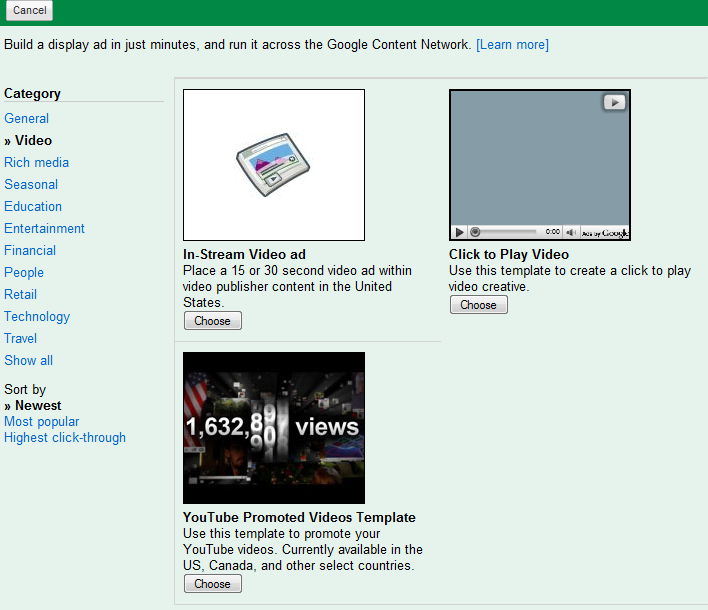Click the video seek bar in player preview
The image size is (708, 610).
click(x=503, y=232)
